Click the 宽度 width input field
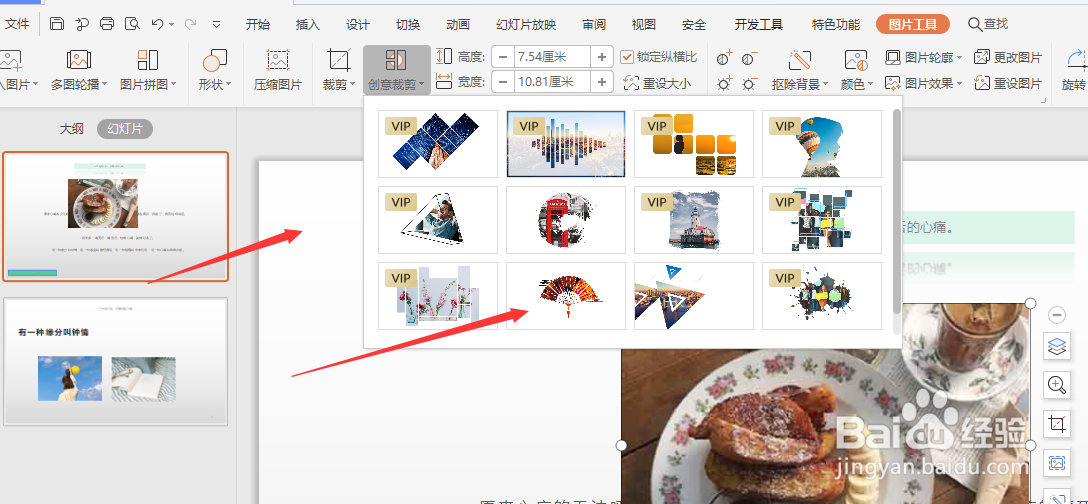Screen dimensions: 1088x504 (552, 82)
